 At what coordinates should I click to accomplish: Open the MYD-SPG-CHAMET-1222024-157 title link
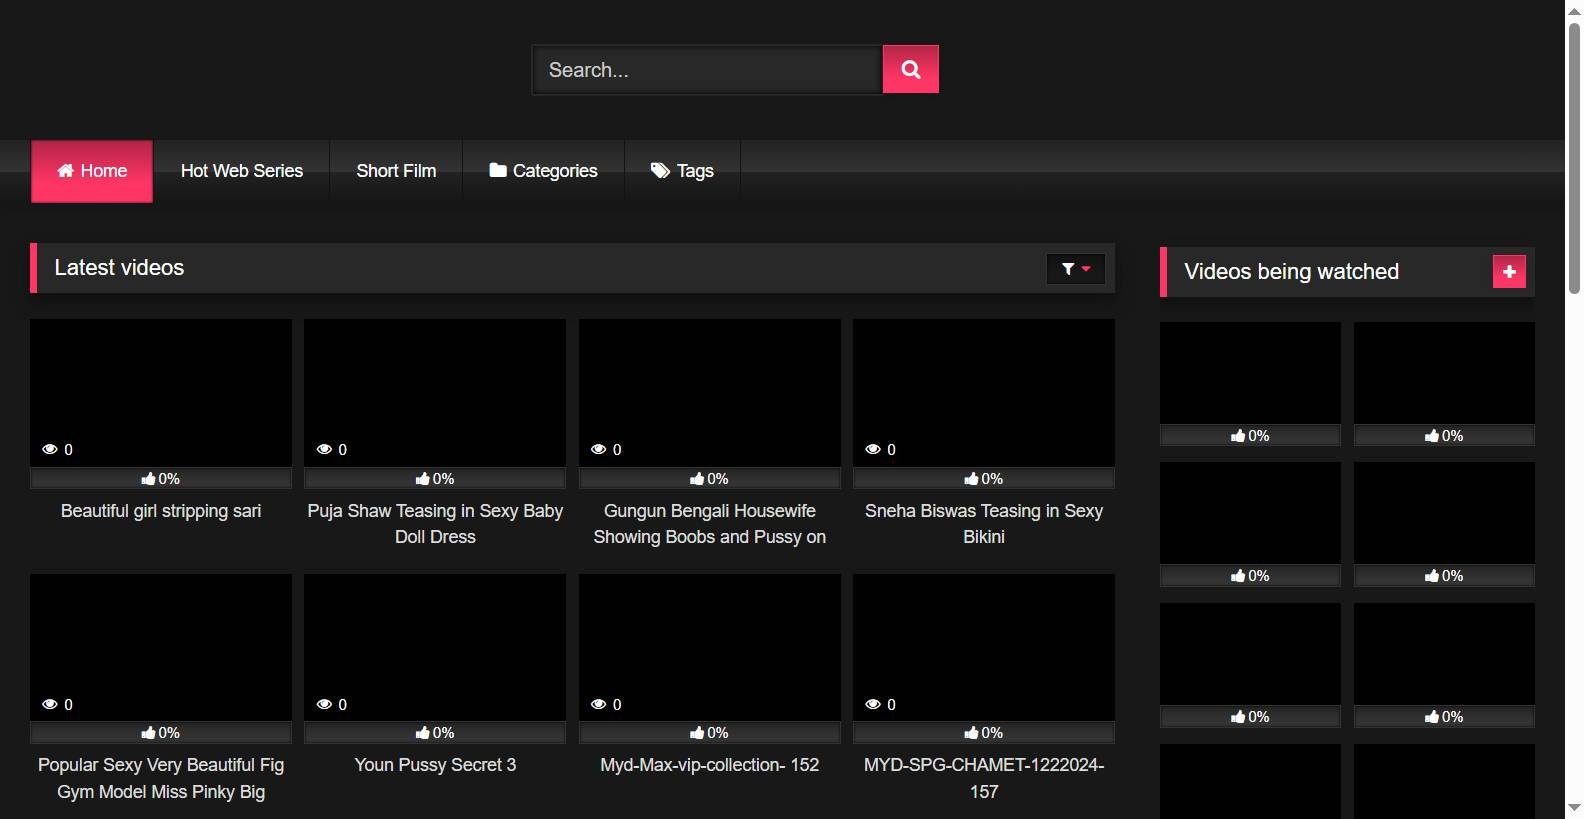point(983,777)
